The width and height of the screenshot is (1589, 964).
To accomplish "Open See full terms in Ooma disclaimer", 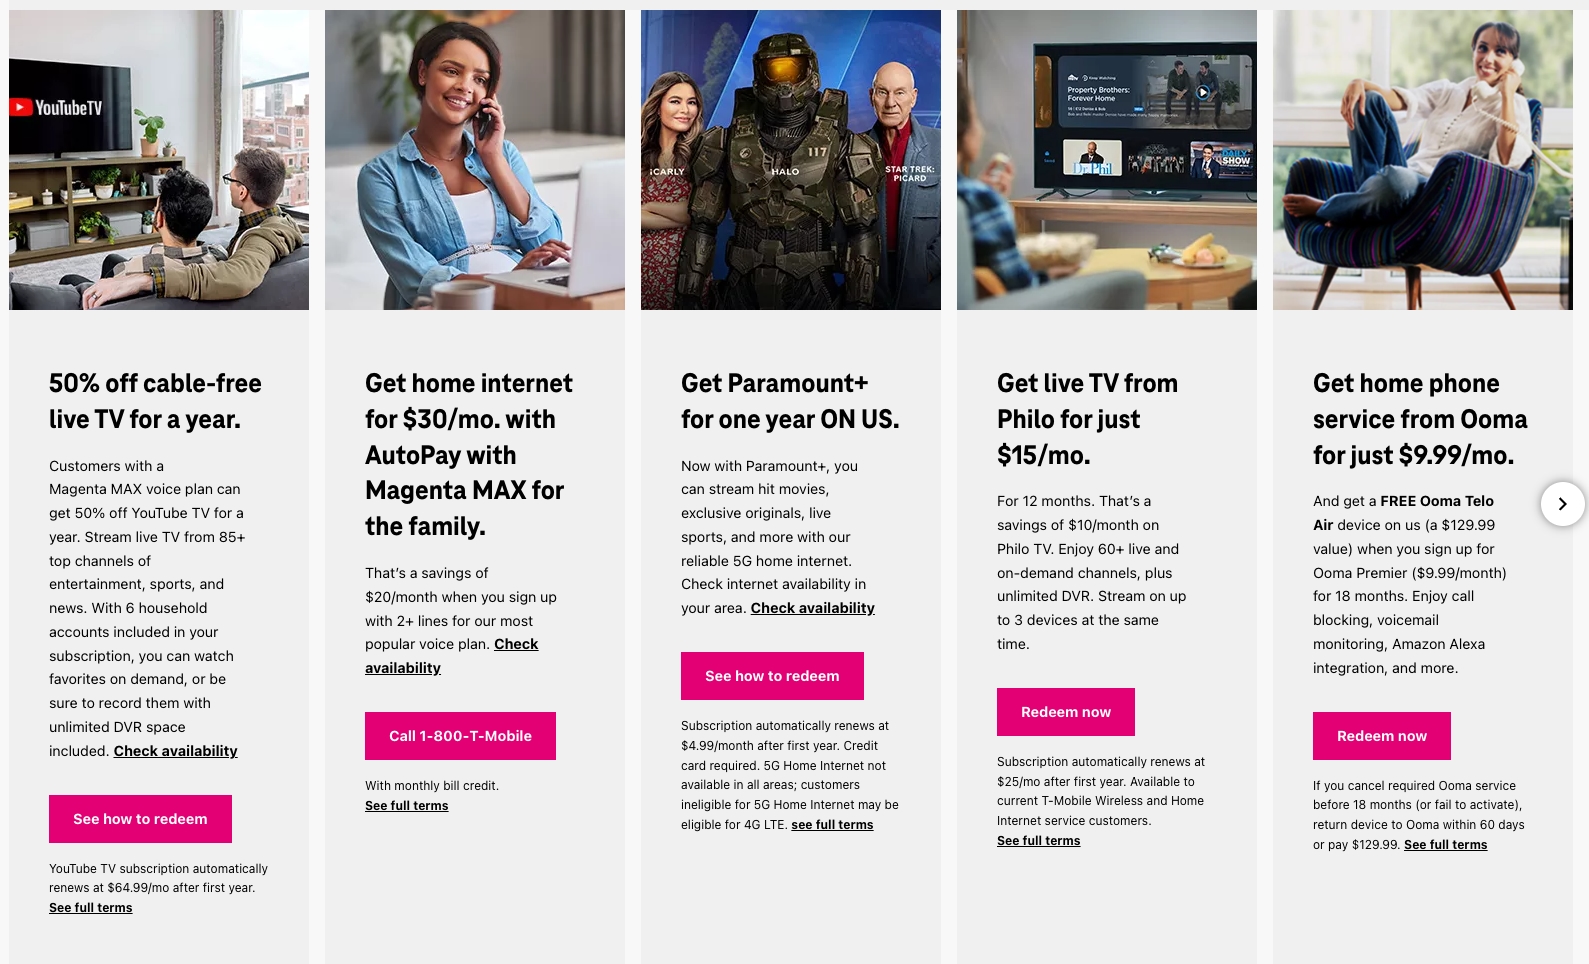I will pyautogui.click(x=1446, y=845).
